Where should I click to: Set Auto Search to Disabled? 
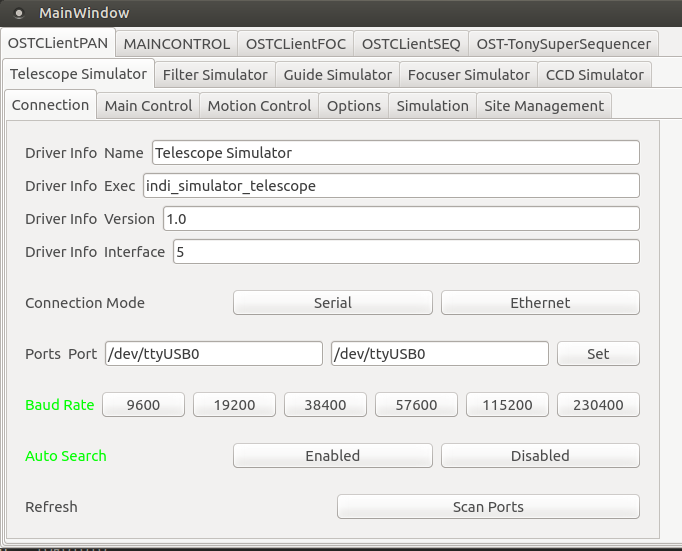tap(540, 456)
